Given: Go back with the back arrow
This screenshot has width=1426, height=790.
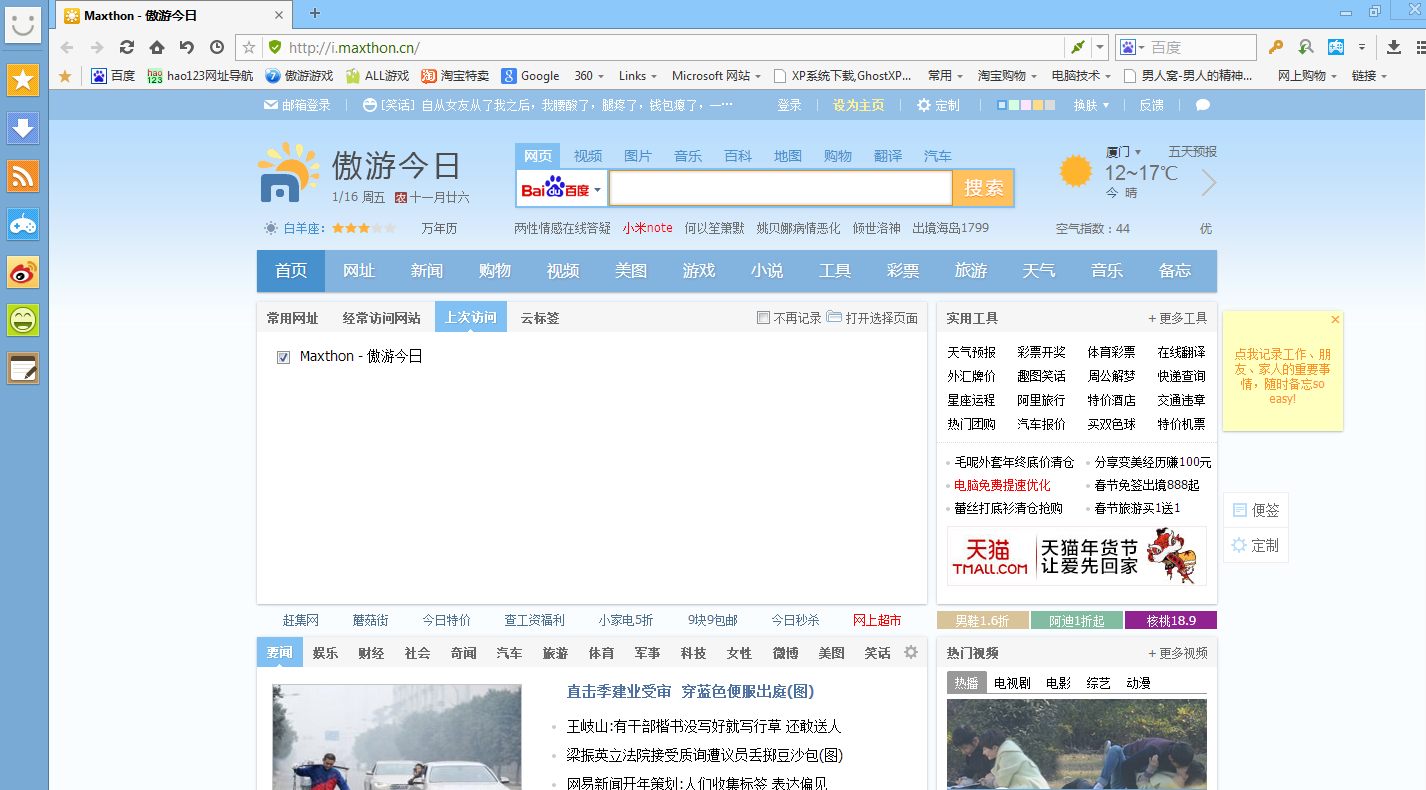Looking at the screenshot, I should 67,47.
